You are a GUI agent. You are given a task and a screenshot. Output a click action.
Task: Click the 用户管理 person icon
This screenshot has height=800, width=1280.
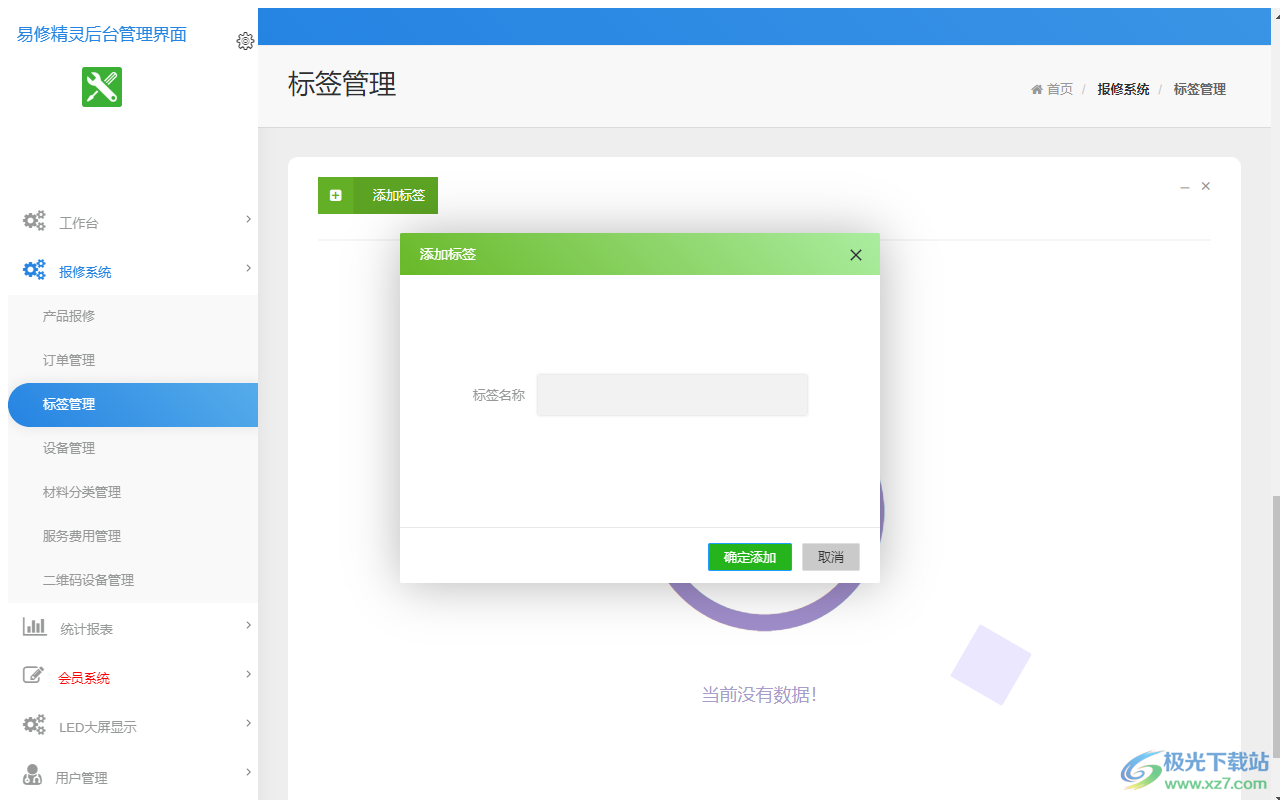coord(33,775)
